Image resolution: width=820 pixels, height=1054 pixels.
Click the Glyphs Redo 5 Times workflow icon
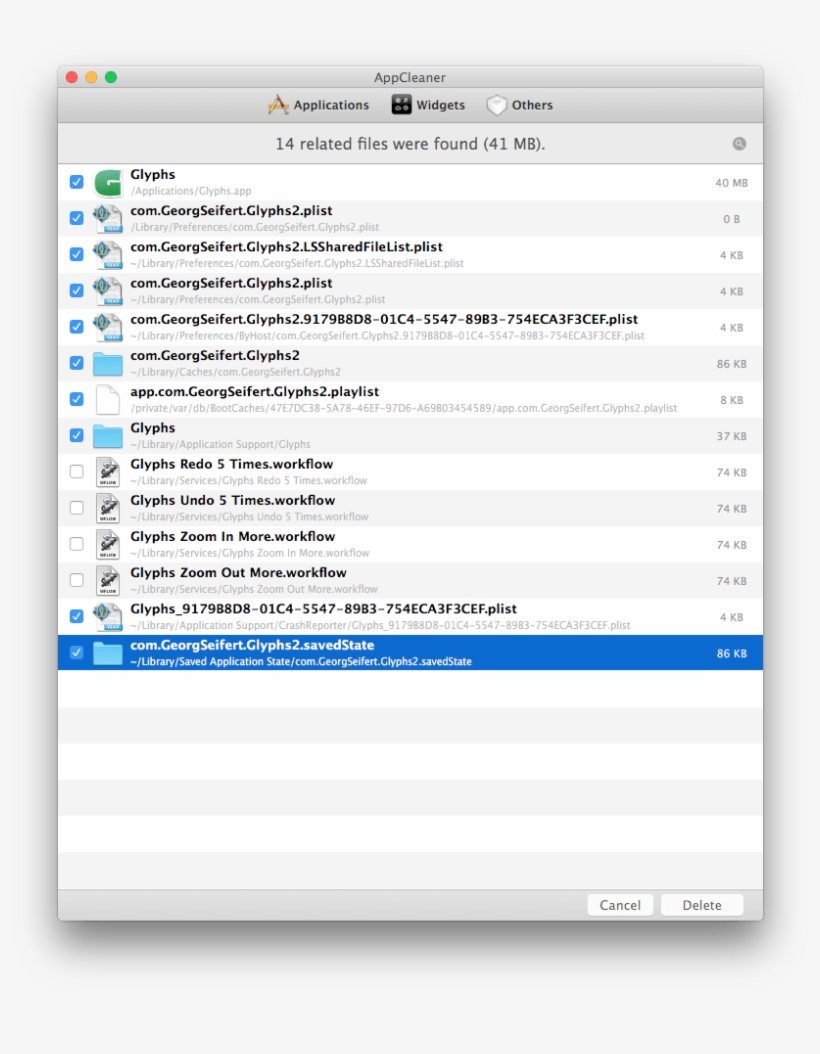coord(107,472)
